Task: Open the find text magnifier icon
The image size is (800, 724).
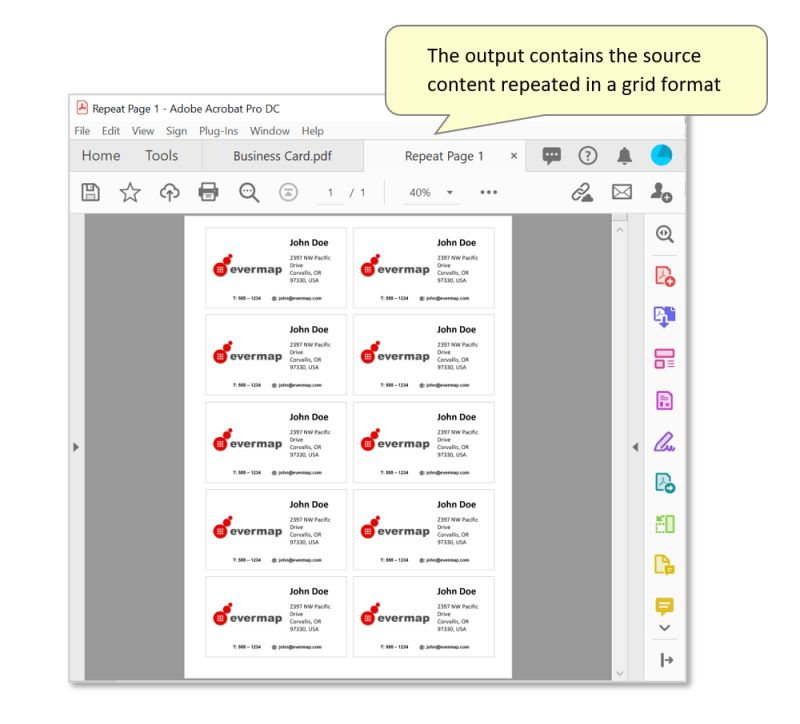Action: point(249,192)
